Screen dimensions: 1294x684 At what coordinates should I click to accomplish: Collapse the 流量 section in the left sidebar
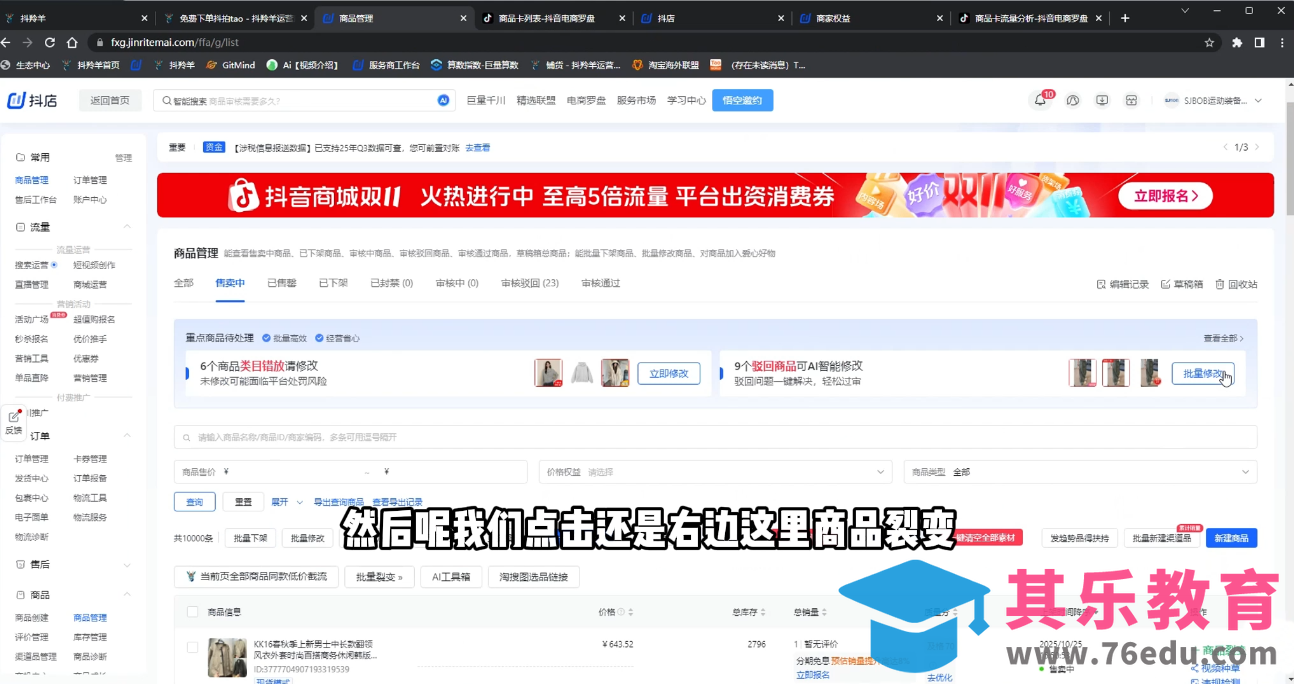(x=126, y=225)
